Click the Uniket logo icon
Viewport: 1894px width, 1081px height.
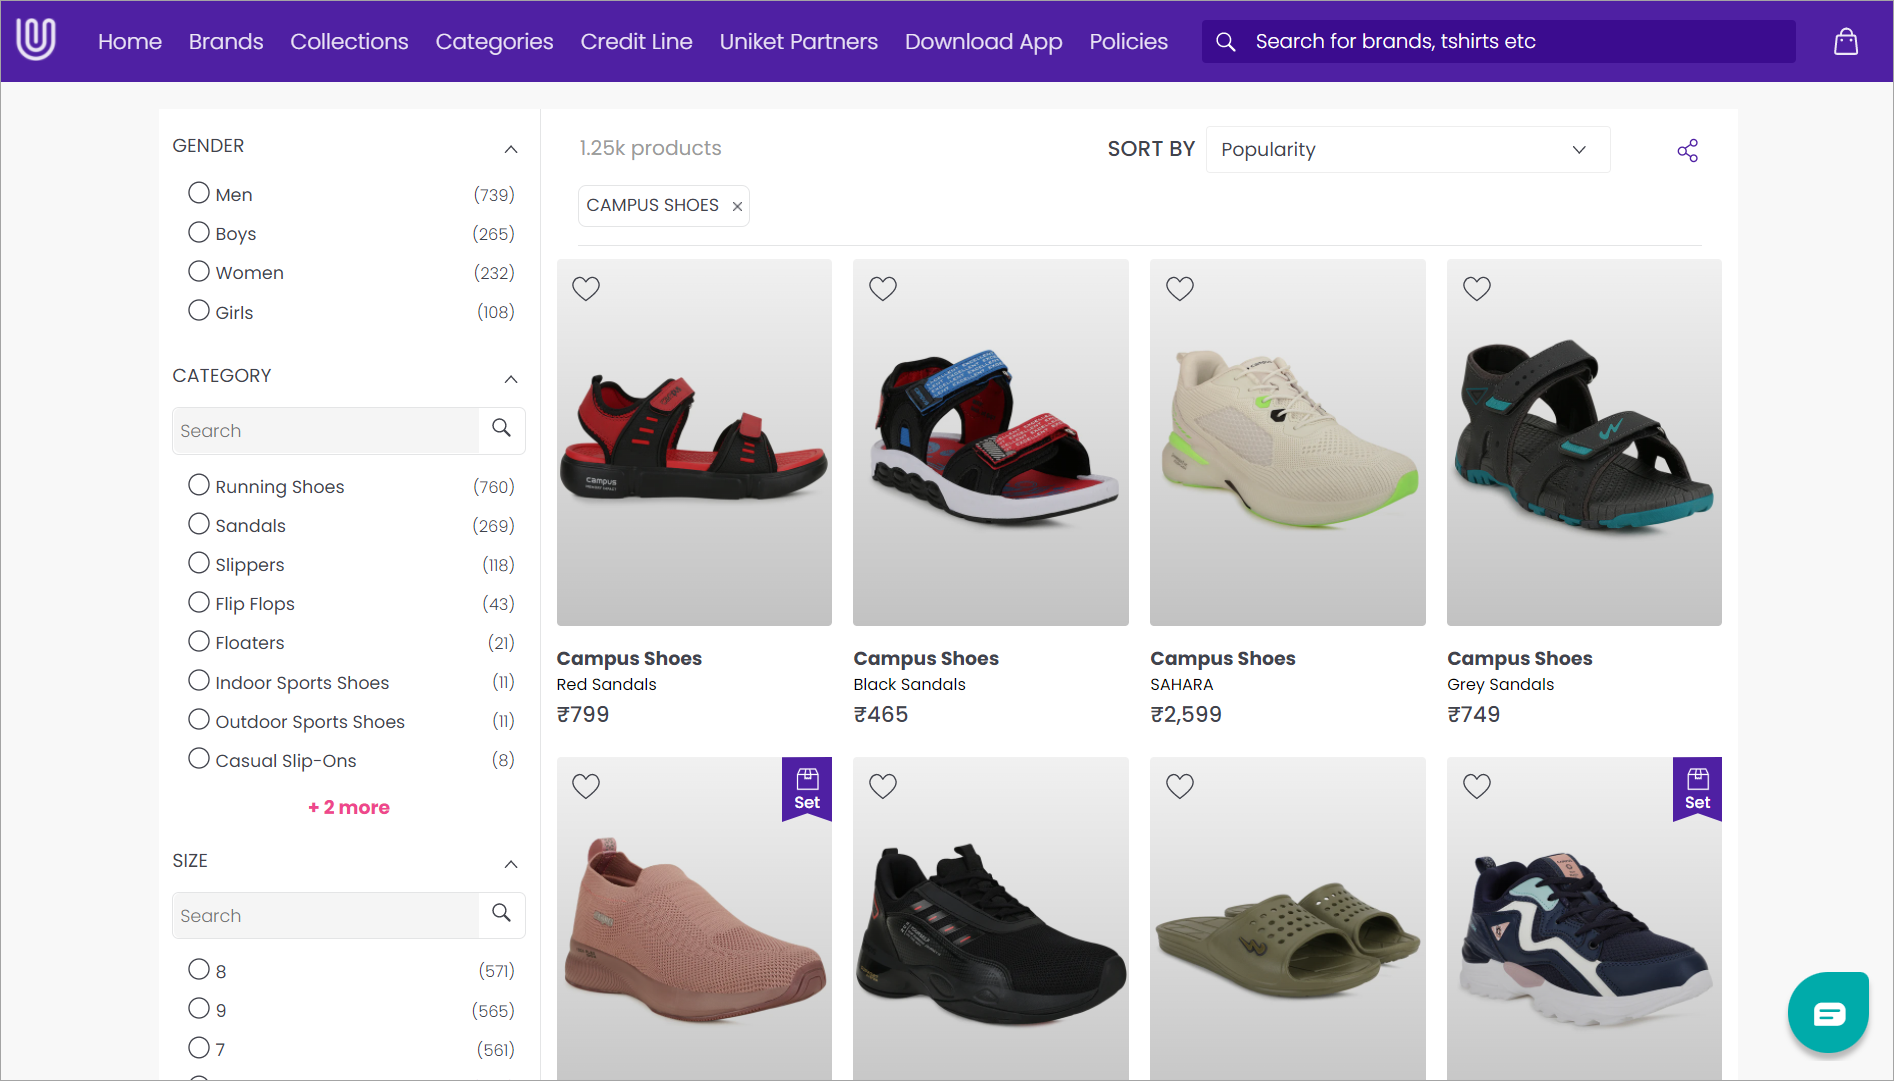click(x=36, y=40)
